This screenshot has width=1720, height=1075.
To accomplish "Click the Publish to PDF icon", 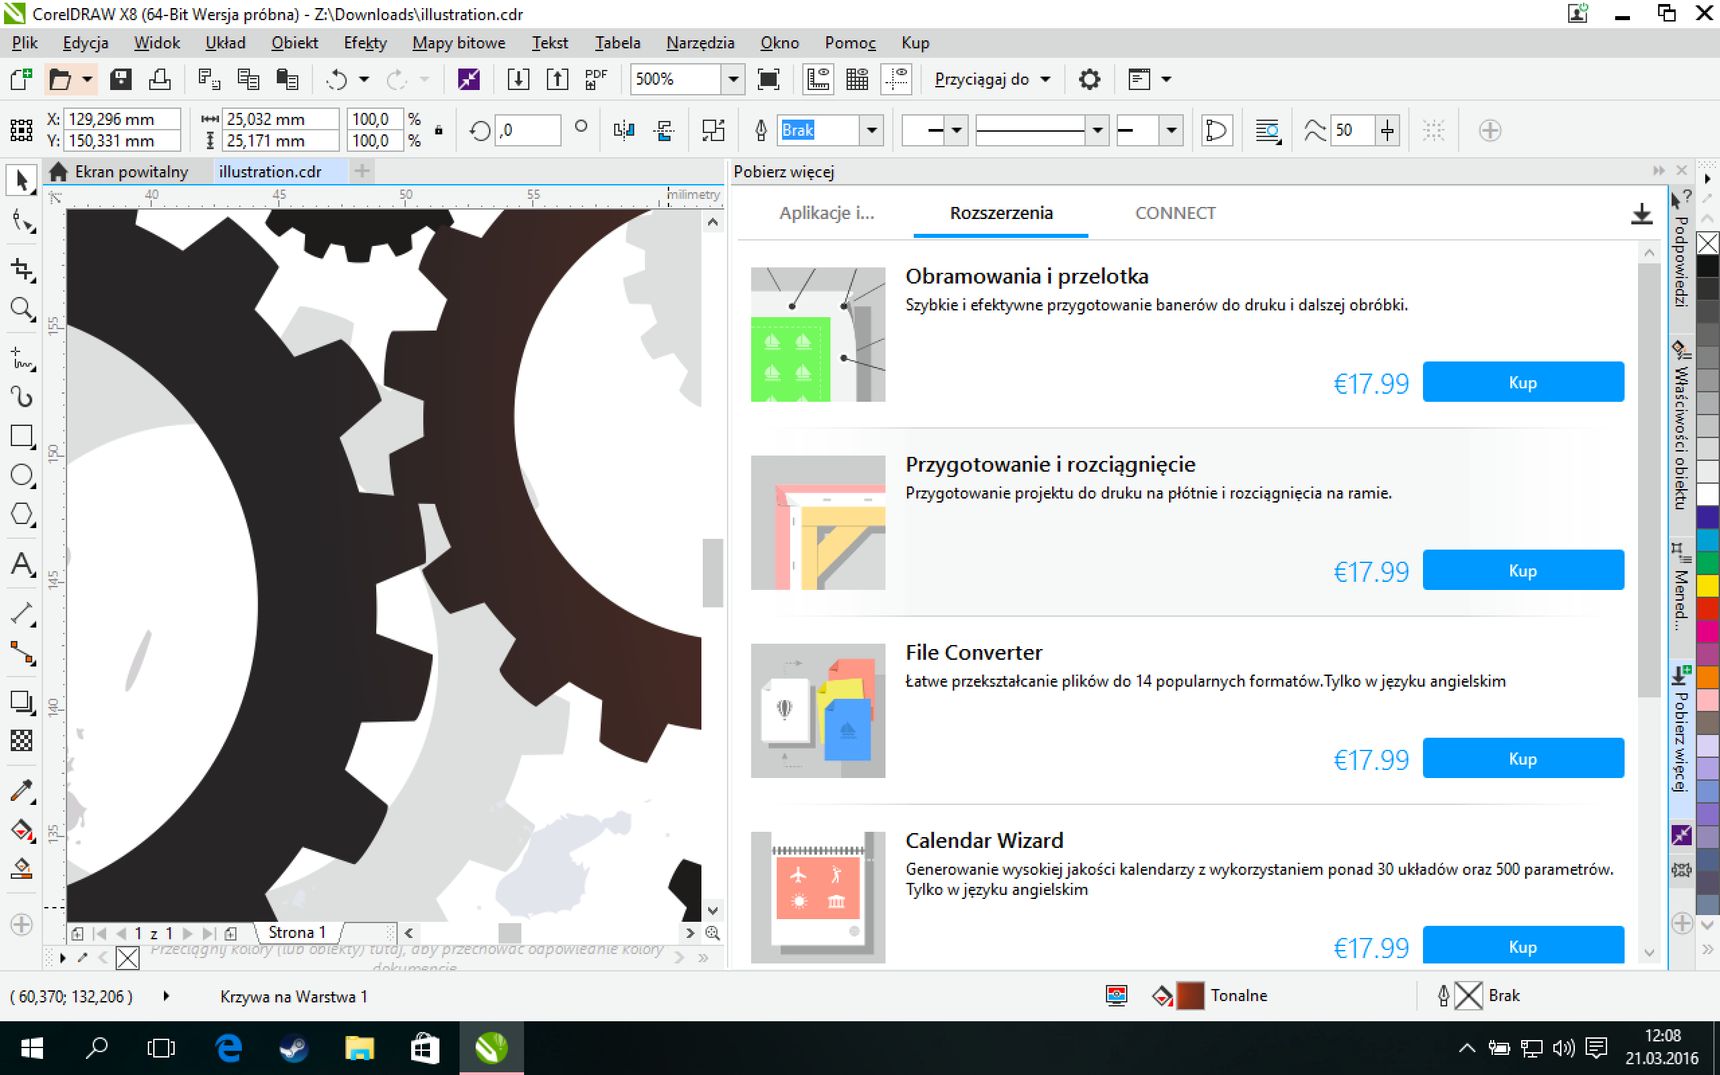I will pos(596,79).
